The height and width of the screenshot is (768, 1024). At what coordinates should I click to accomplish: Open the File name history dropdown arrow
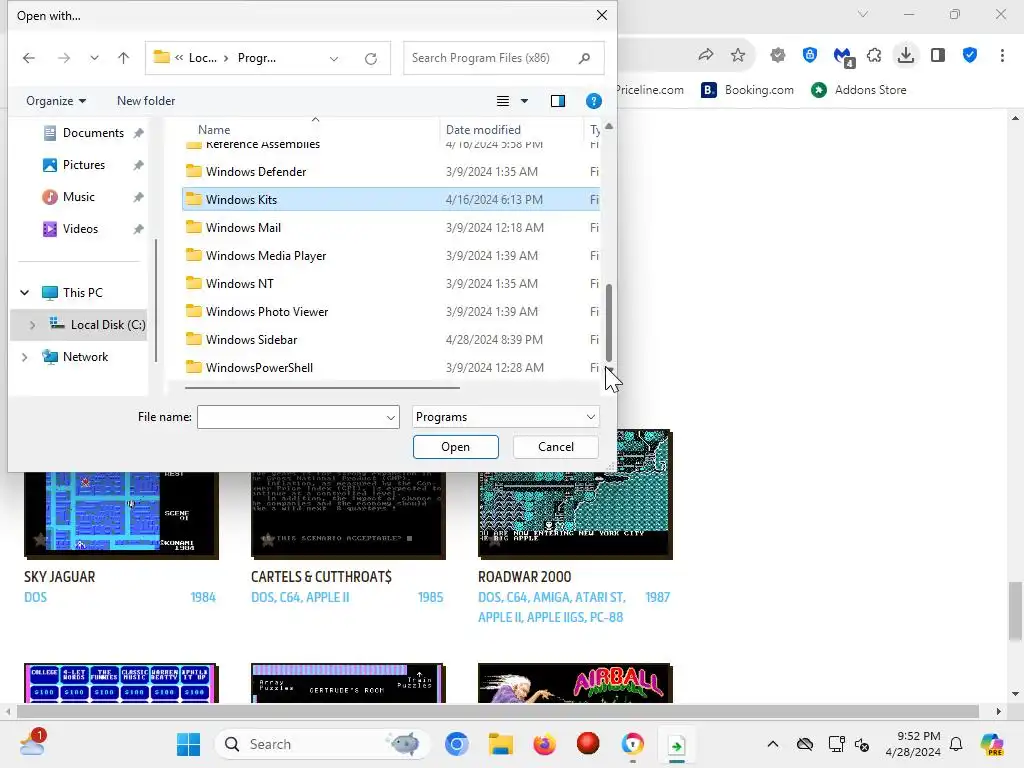[x=391, y=417]
